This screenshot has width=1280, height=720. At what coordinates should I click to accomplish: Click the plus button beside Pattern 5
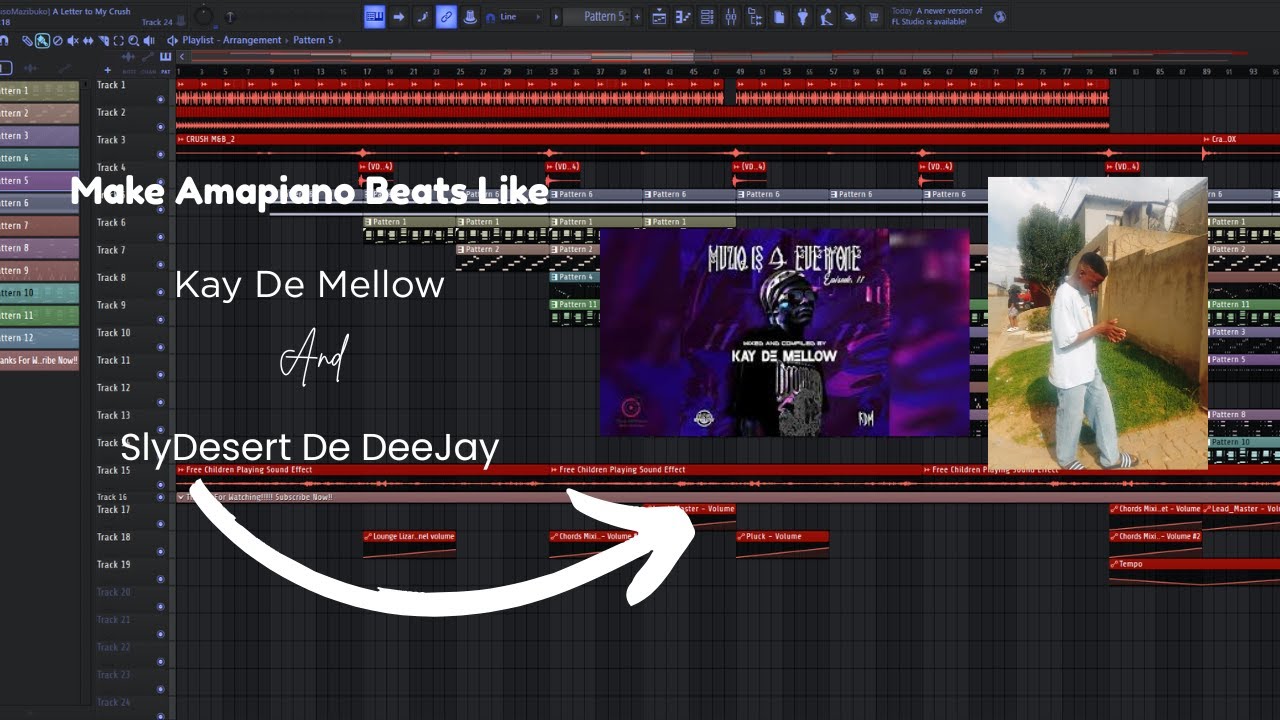tap(638, 17)
